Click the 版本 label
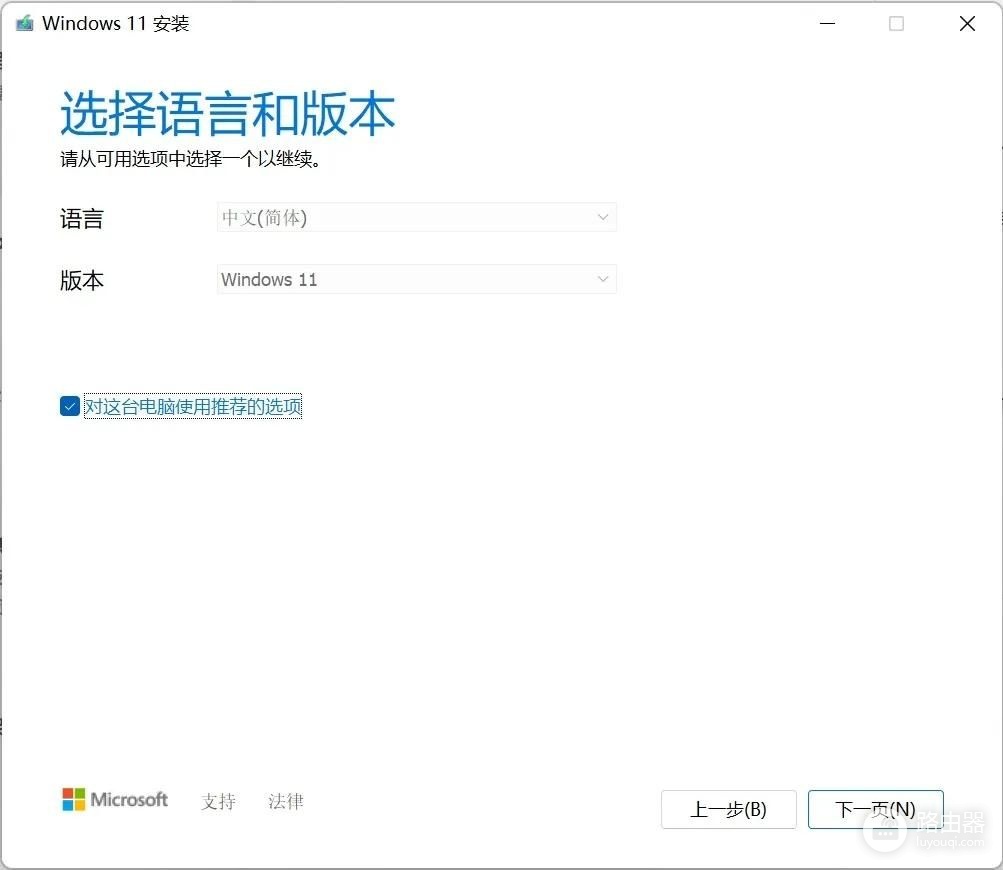 pos(82,280)
